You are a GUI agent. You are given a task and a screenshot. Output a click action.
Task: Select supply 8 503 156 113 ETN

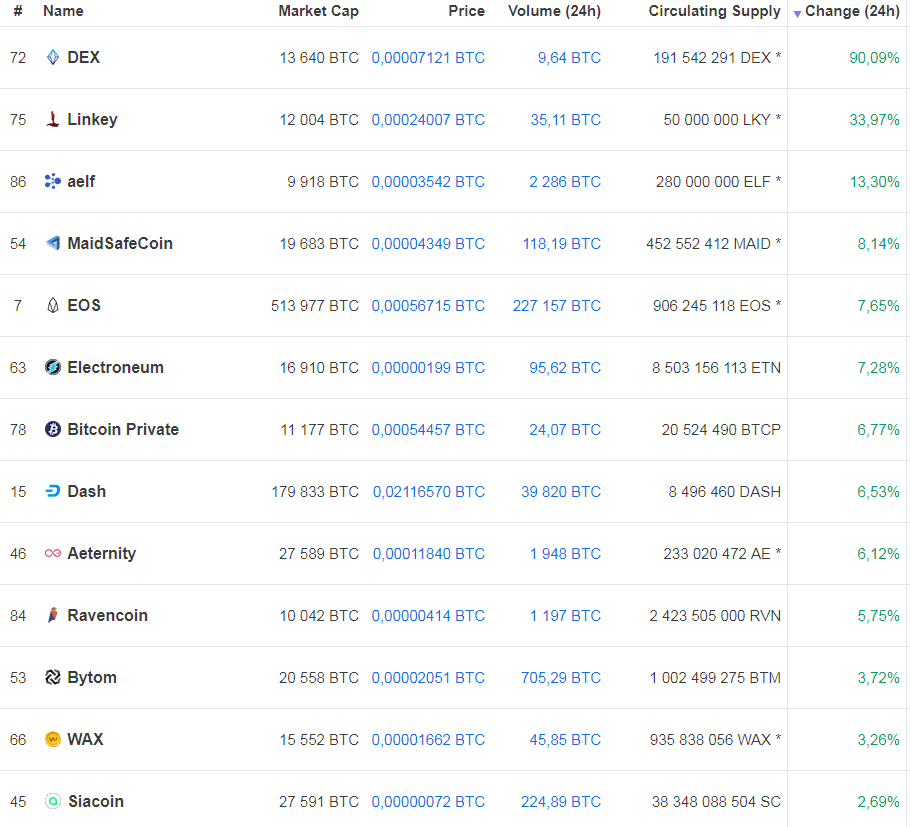click(x=717, y=368)
